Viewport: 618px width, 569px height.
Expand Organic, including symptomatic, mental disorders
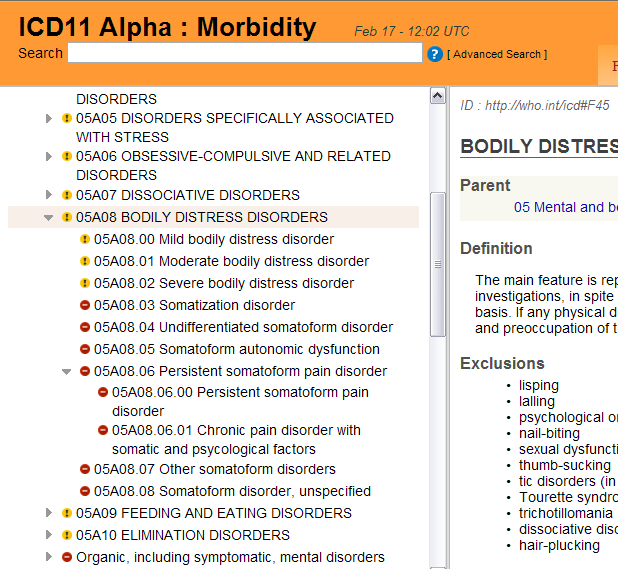pyautogui.click(x=48, y=557)
